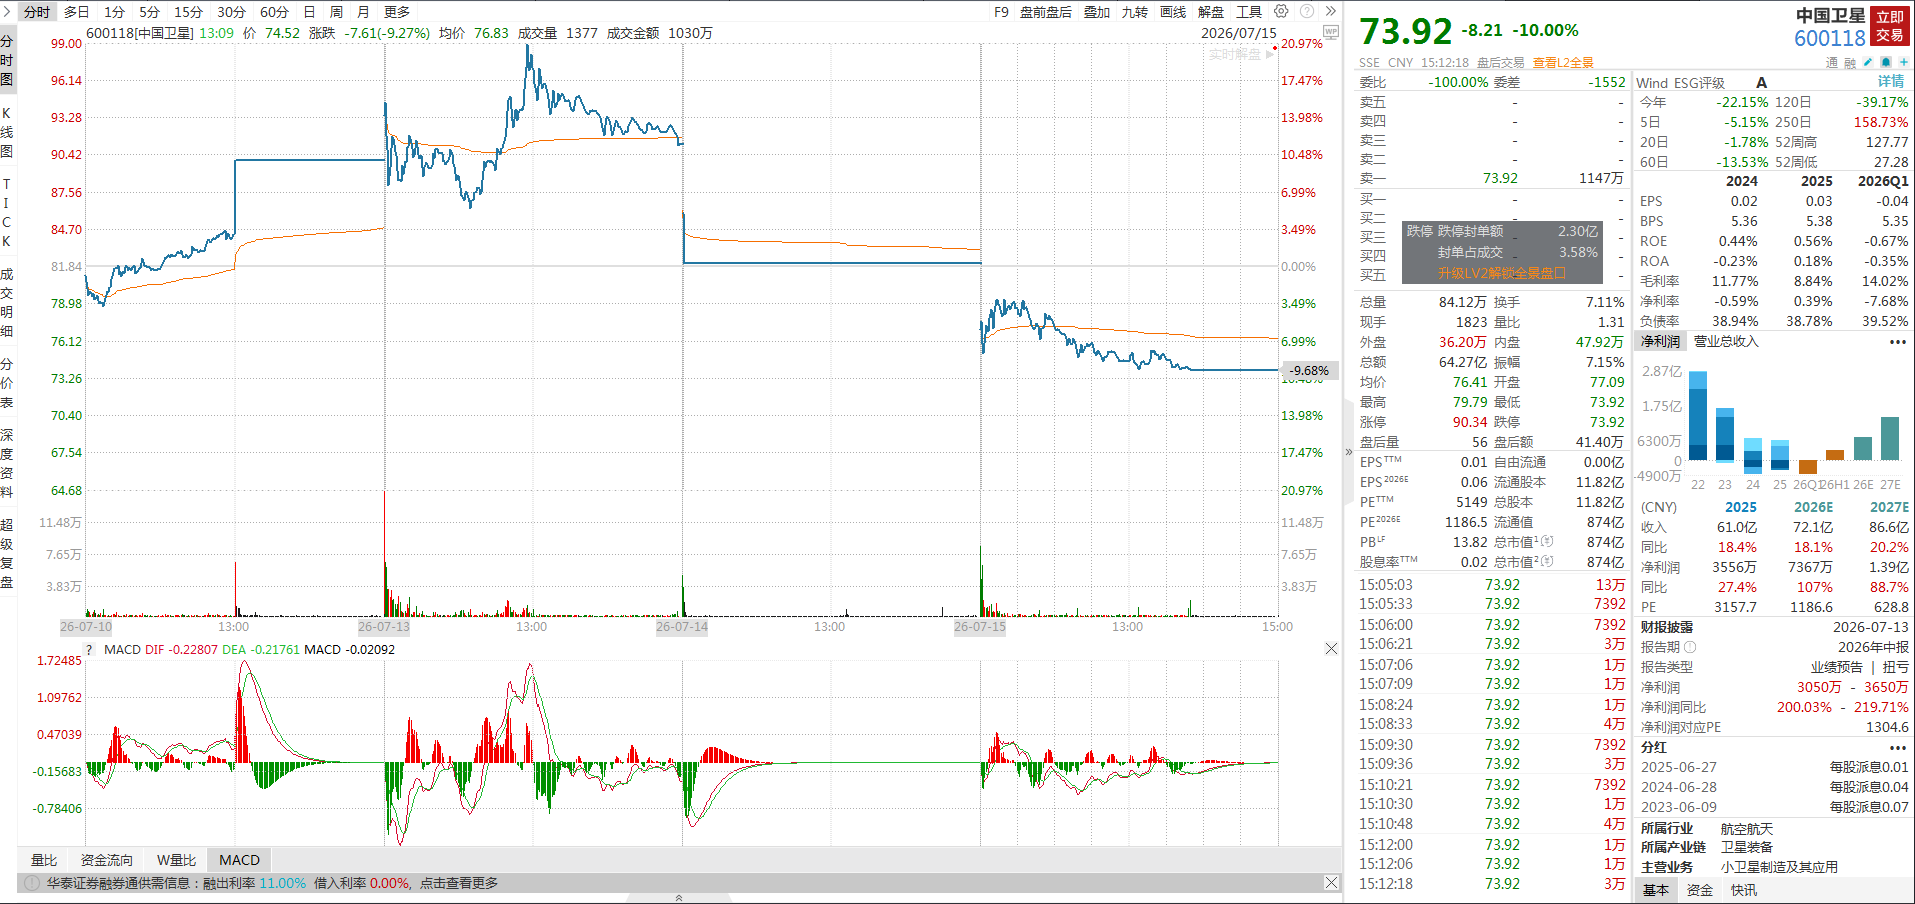Image resolution: width=1915 pixels, height=904 pixels.
Task: Add stock via the plus icon
Action: click(1904, 62)
